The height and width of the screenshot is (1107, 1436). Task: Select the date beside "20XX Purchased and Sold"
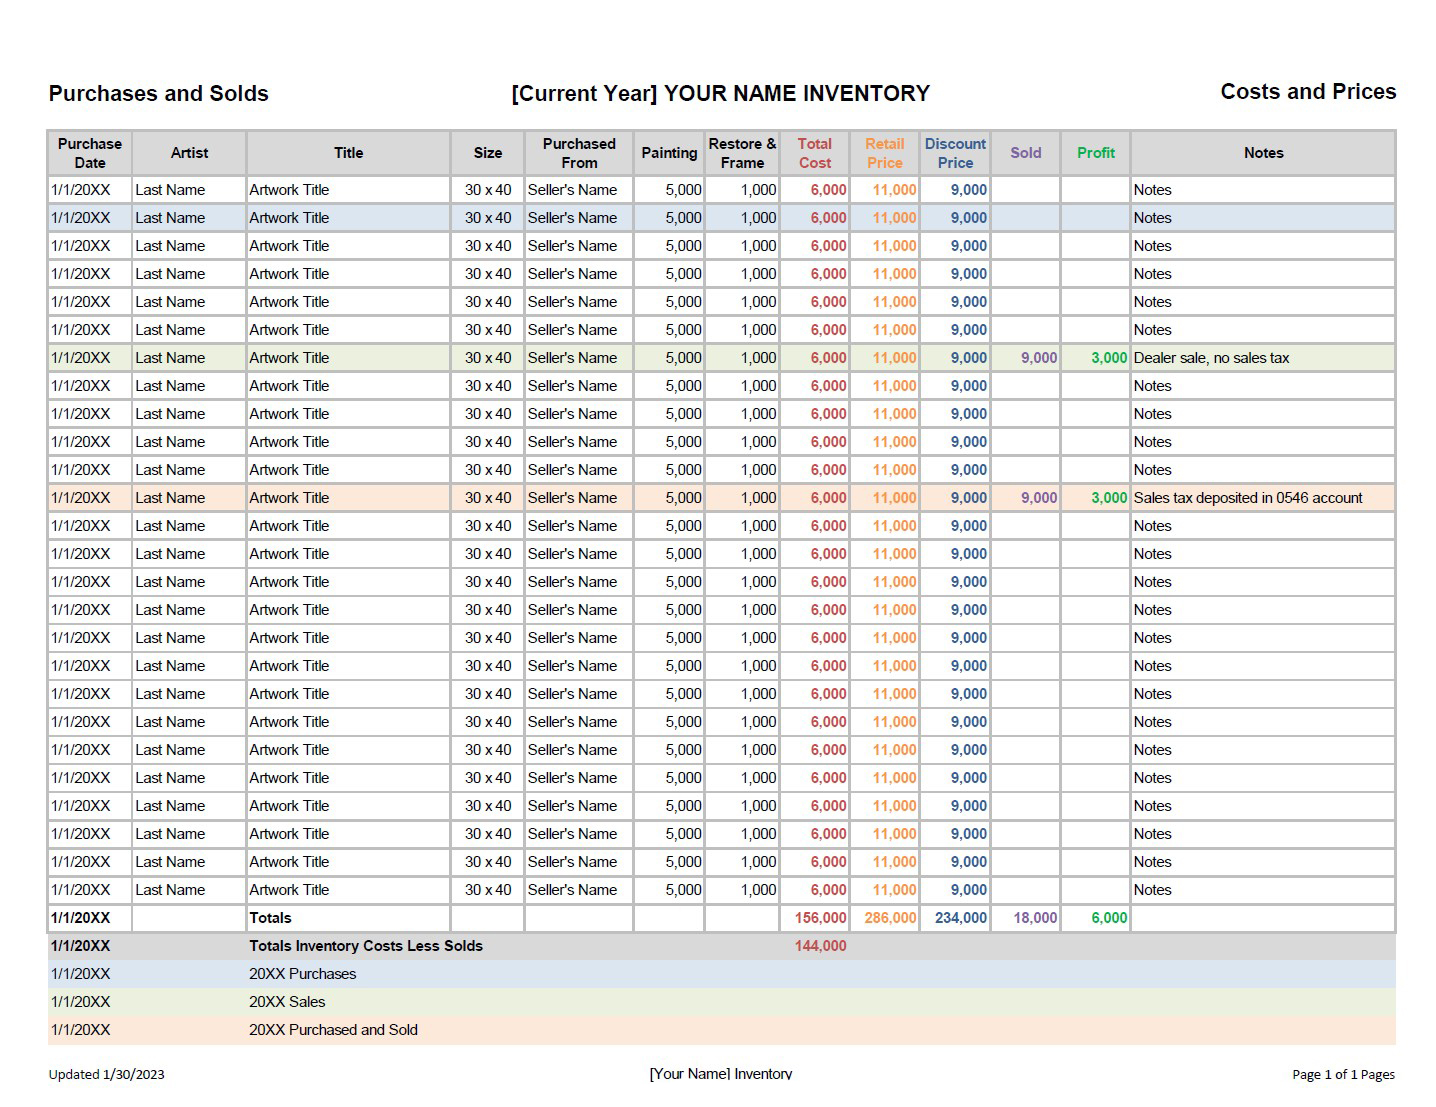(x=81, y=1030)
